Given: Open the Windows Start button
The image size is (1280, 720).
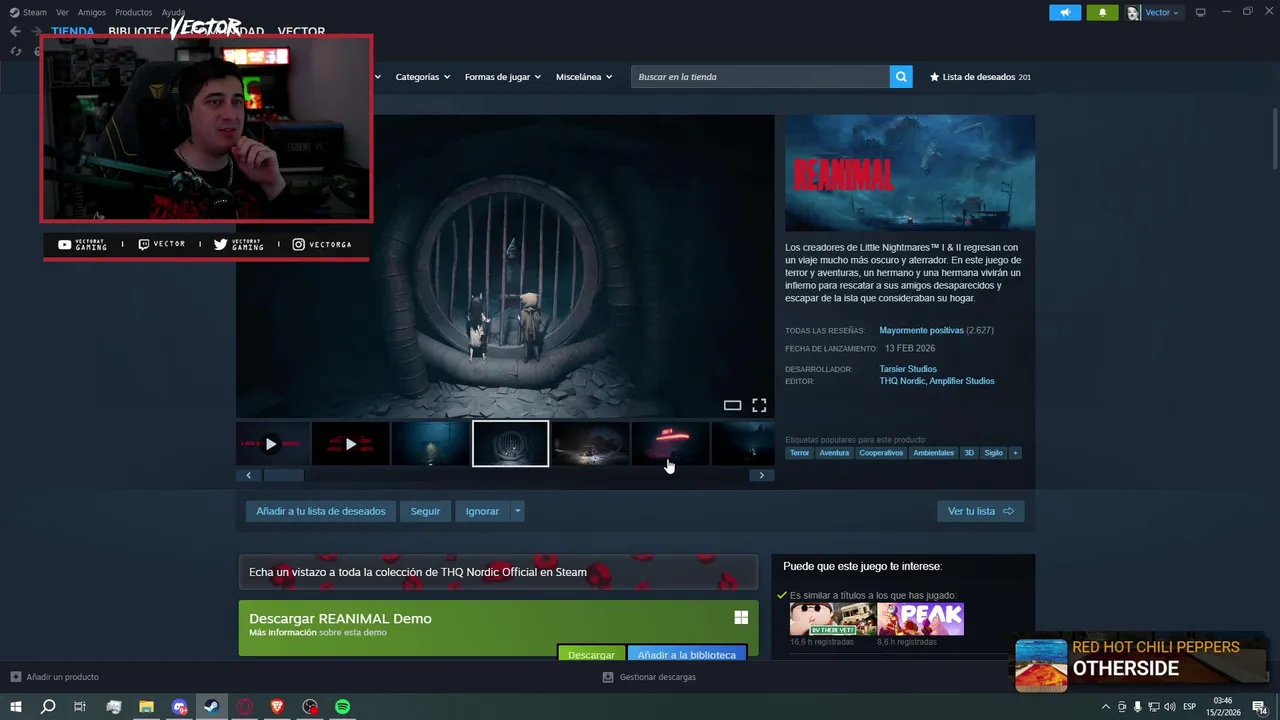Looking at the screenshot, I should (15, 706).
